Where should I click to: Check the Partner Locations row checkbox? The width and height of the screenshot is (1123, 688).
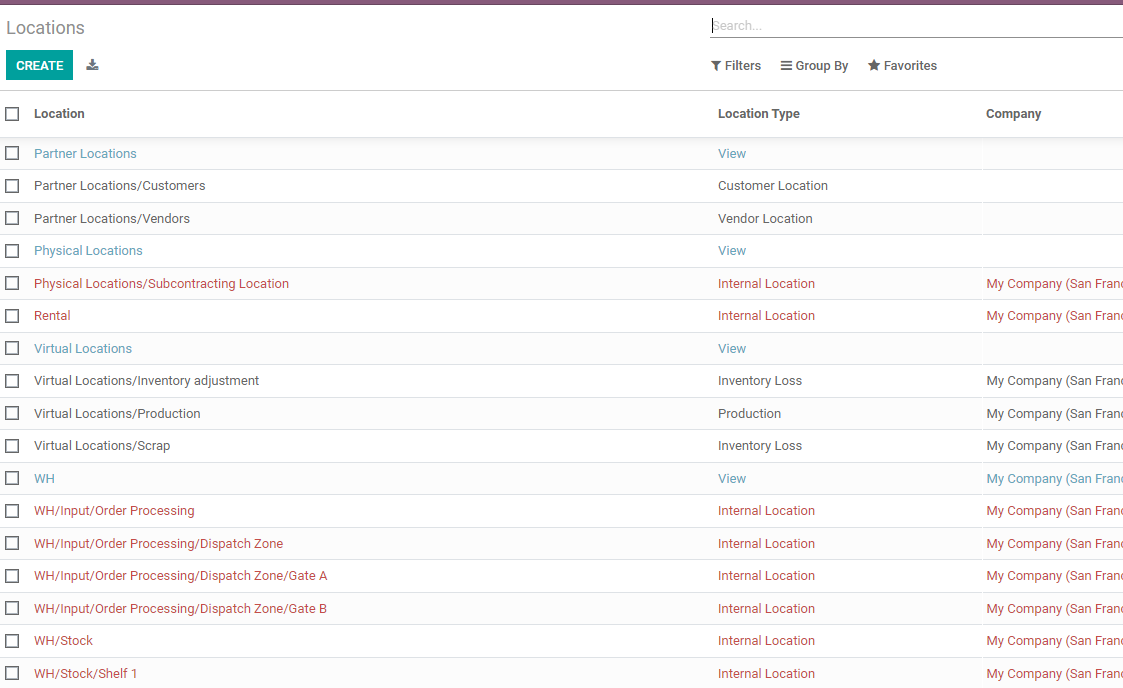(12, 153)
